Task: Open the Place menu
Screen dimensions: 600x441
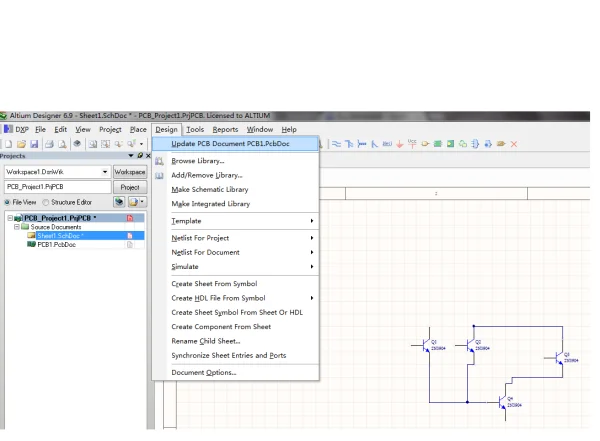Action: 138,129
